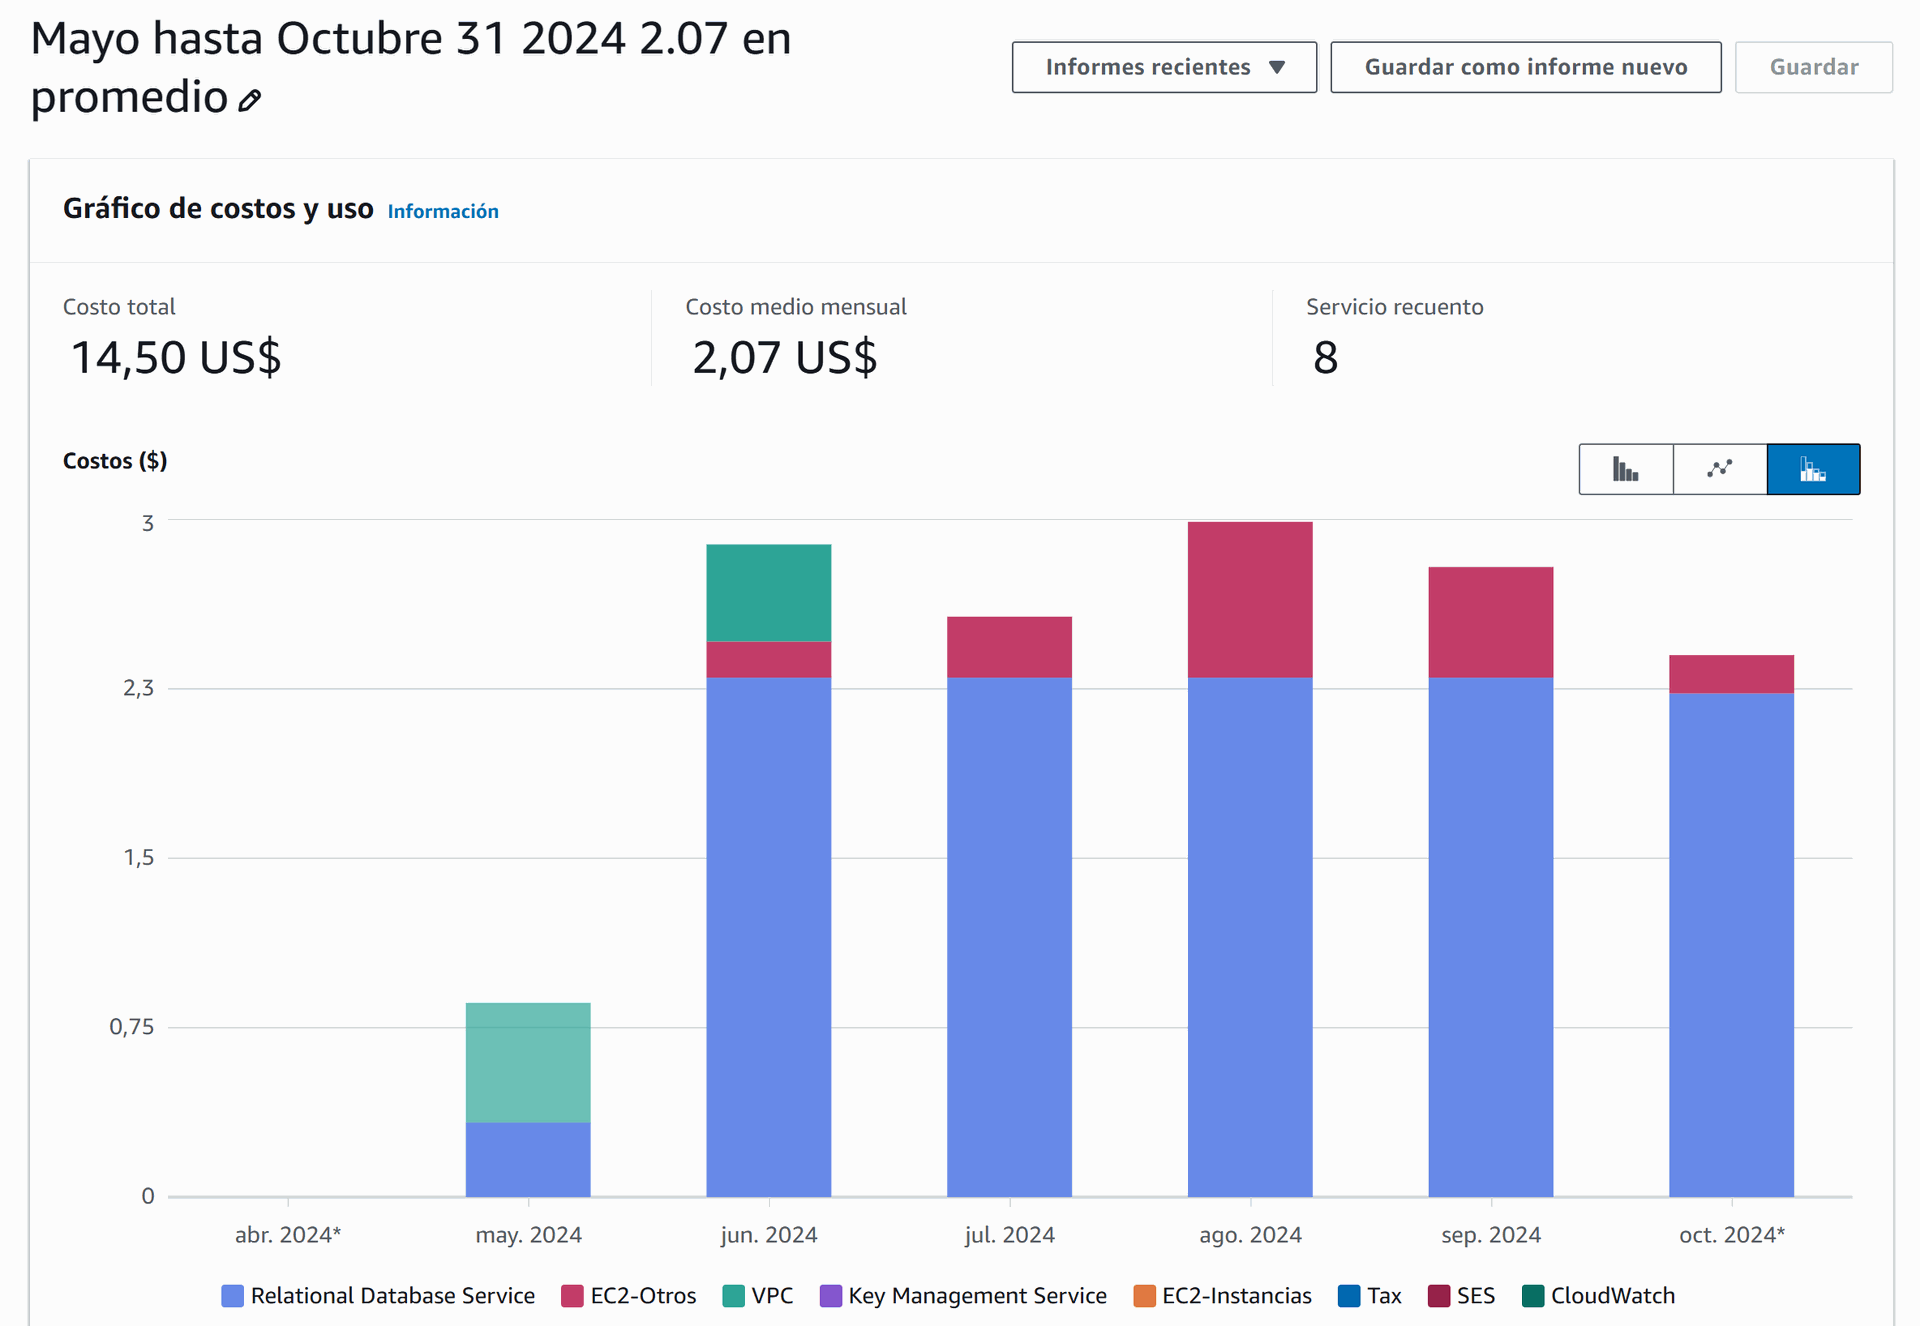The height and width of the screenshot is (1326, 1920).
Task: Click the ago. 2024 EC2-Otros bar segment
Action: (1249, 600)
